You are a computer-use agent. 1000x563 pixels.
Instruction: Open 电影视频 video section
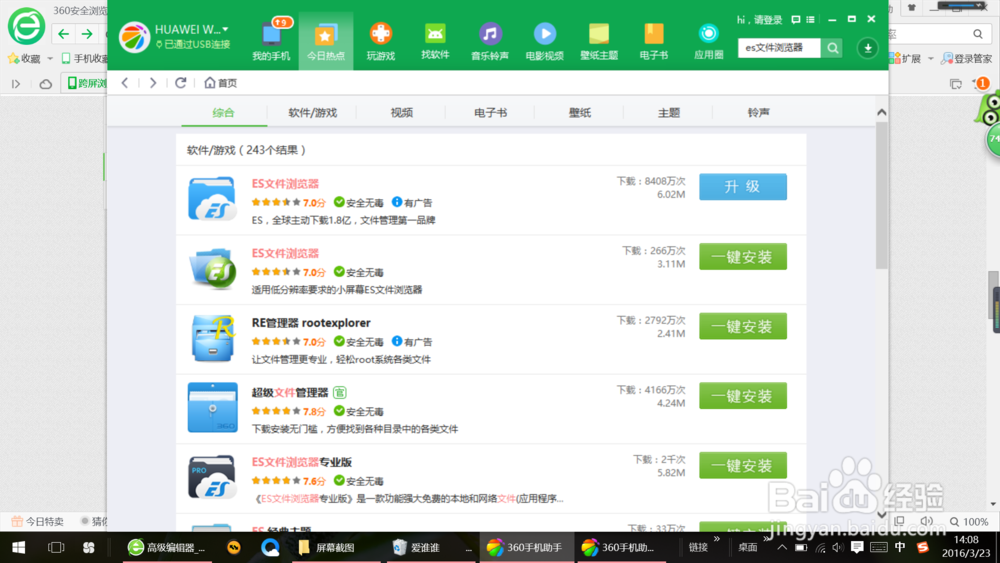tap(544, 40)
